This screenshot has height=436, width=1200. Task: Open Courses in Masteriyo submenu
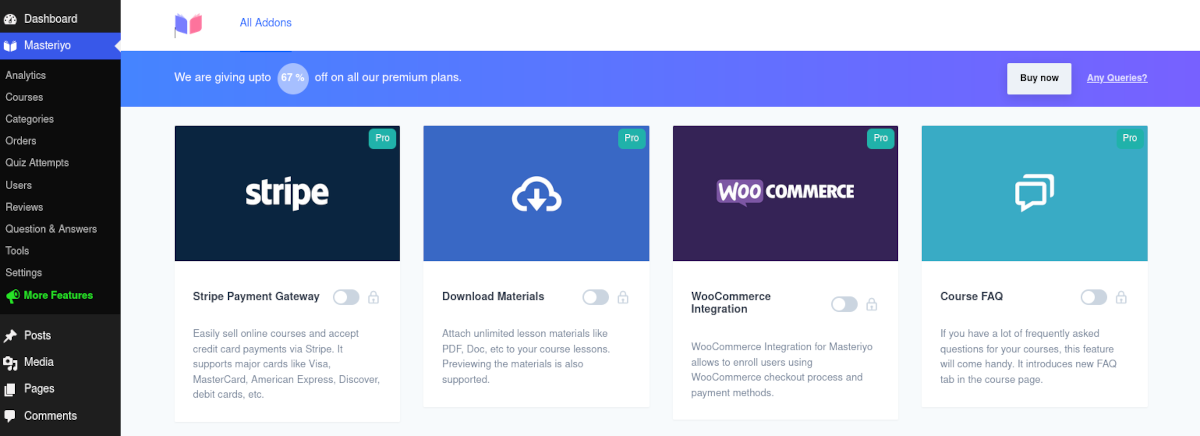[24, 97]
